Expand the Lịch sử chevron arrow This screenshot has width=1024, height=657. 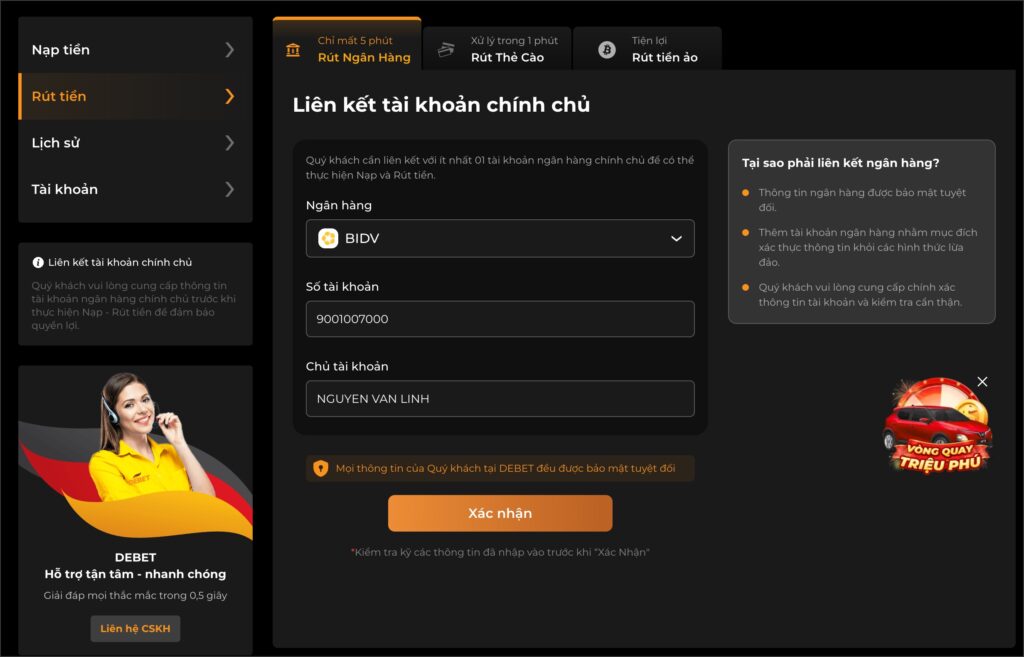click(229, 142)
